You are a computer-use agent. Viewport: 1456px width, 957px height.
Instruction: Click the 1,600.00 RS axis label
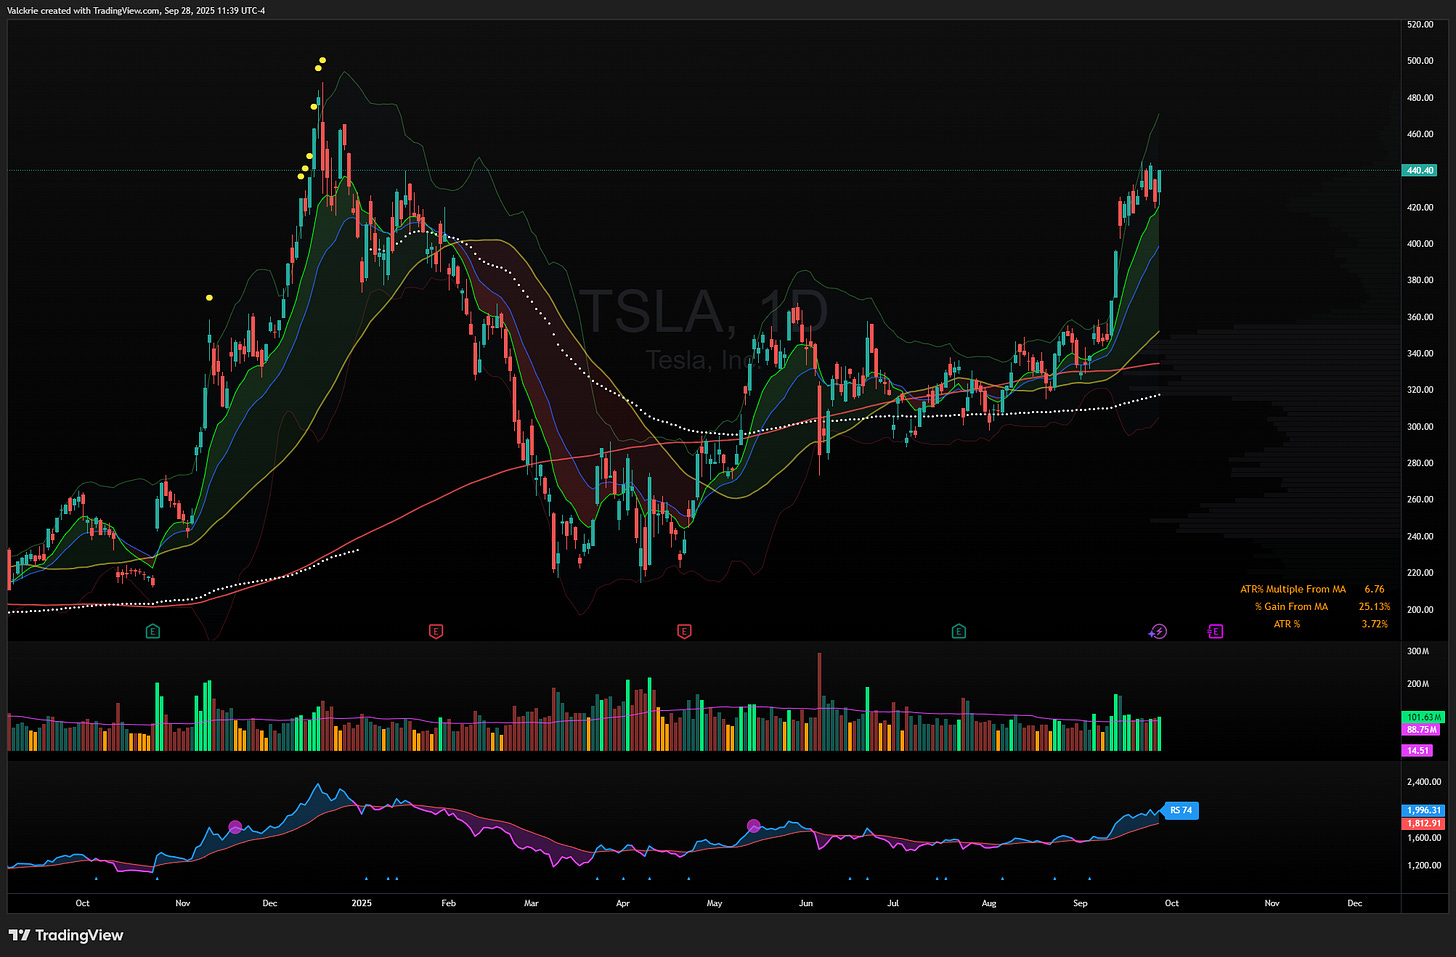click(1424, 838)
